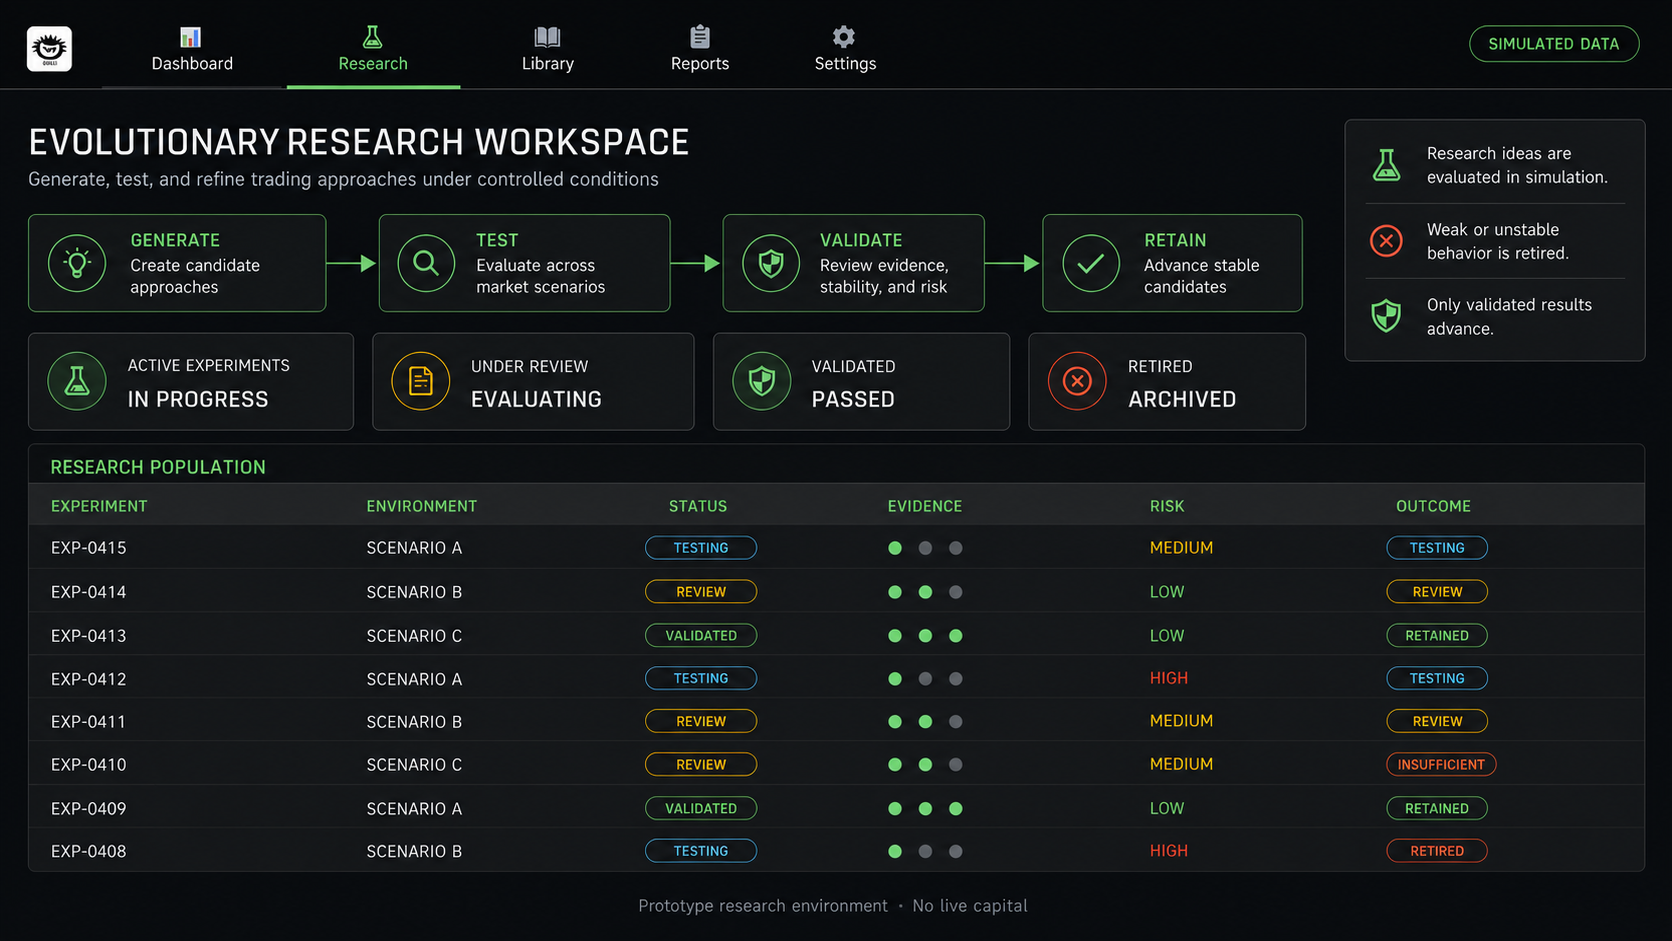1672x941 pixels.
Task: Click the SIMULATED DATA badge button
Action: tap(1554, 44)
